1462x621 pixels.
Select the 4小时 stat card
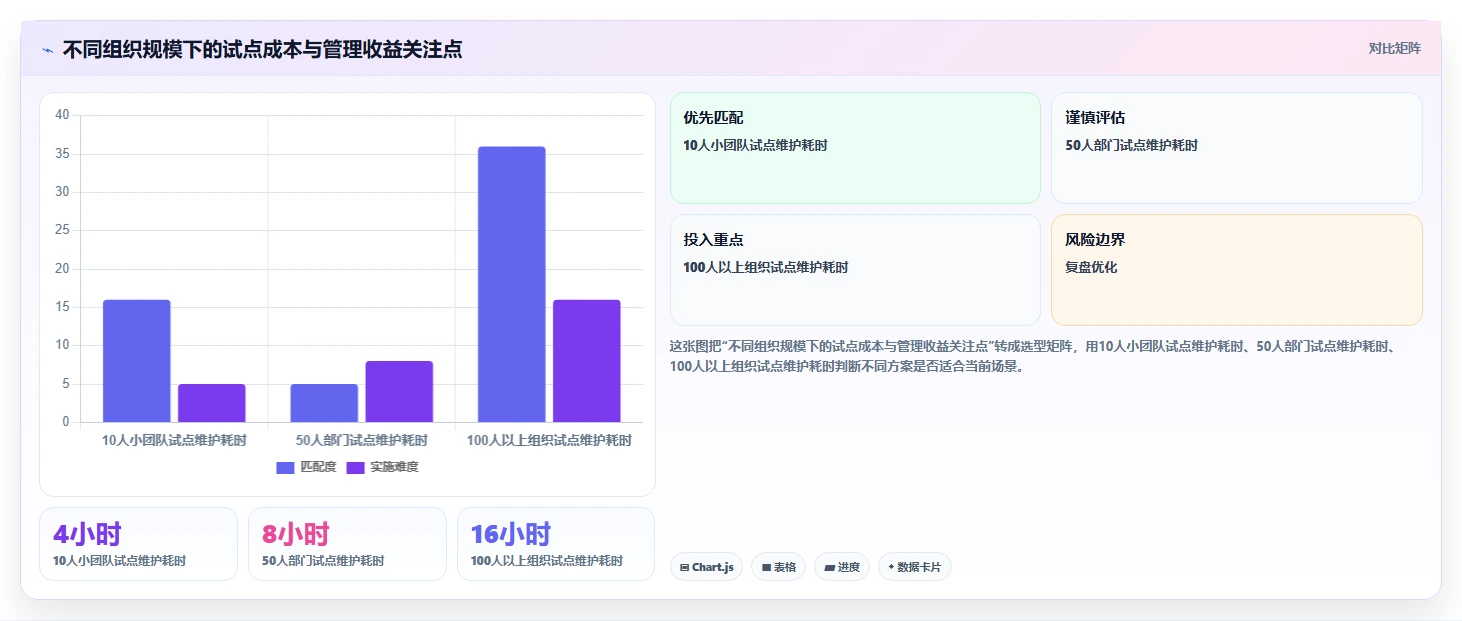click(x=138, y=544)
